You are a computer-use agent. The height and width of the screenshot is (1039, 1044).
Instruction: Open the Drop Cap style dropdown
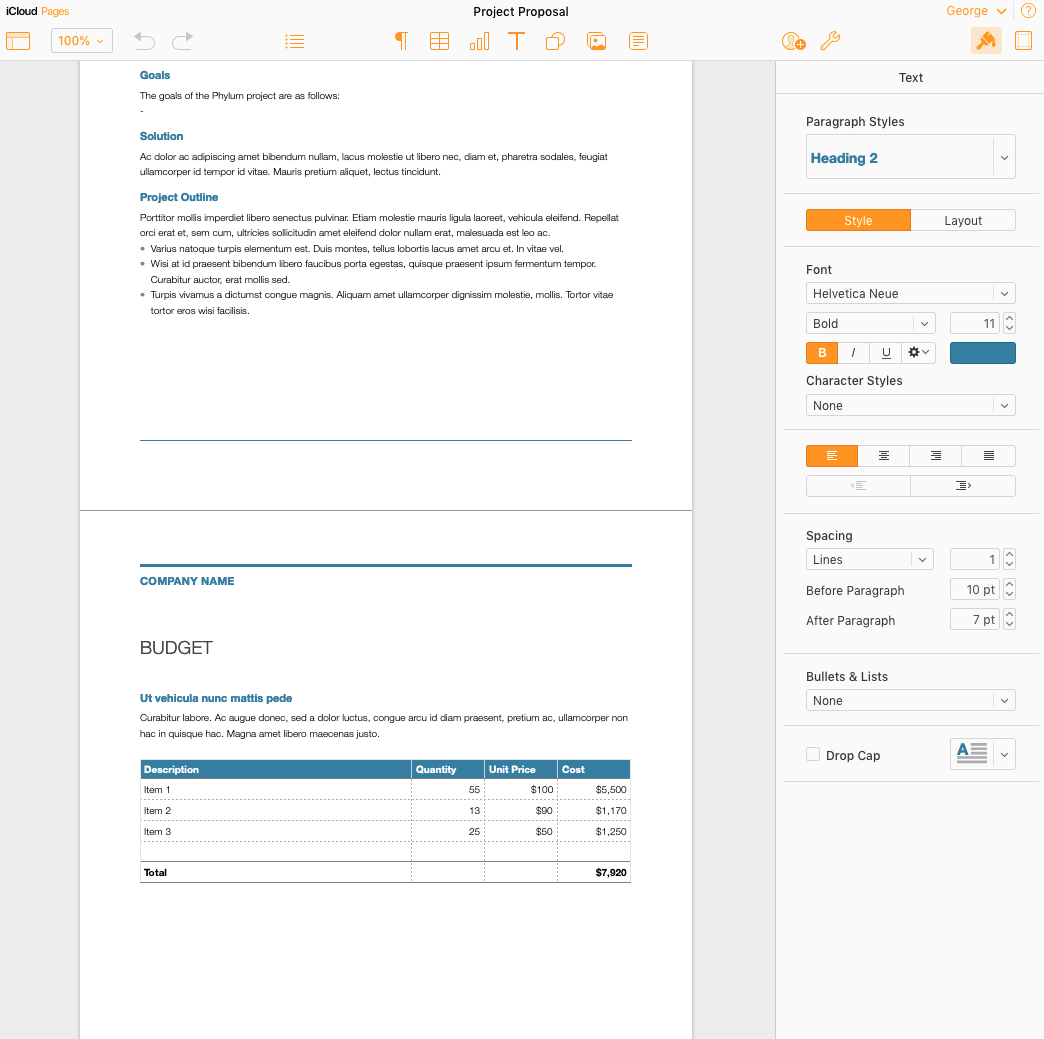(x=982, y=754)
